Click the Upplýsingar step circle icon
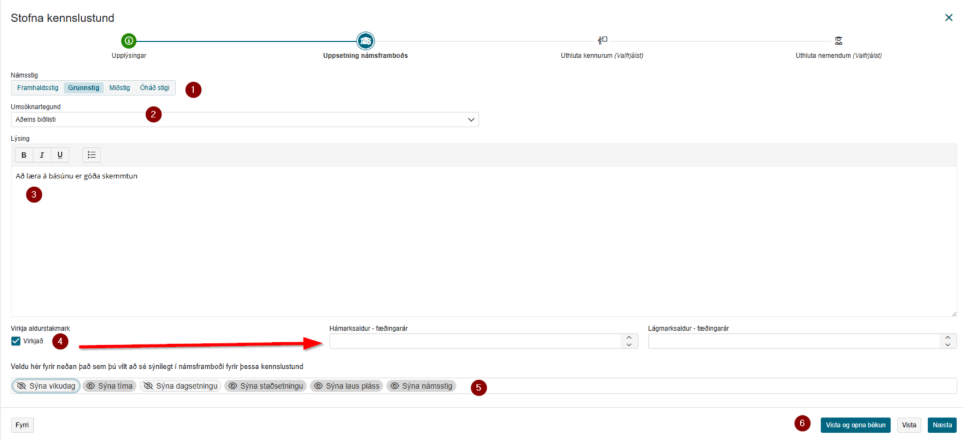Image resolution: width=963 pixels, height=441 pixels. (128, 41)
